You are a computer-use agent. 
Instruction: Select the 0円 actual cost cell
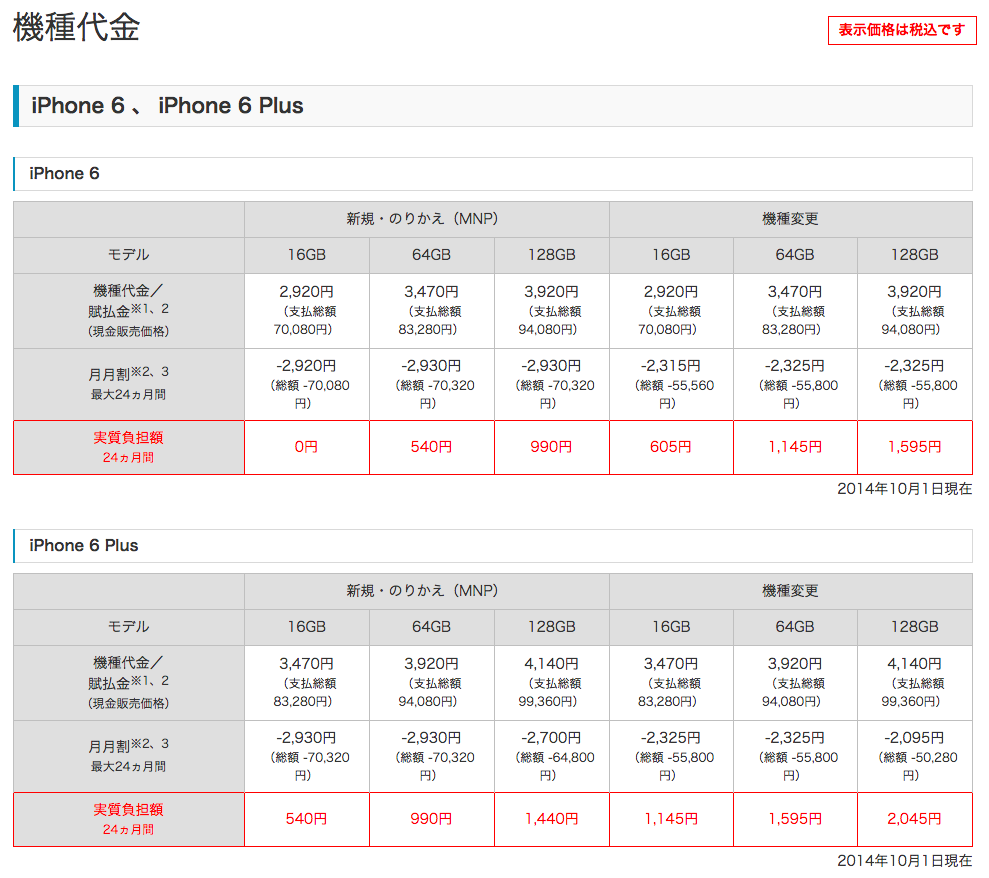click(x=306, y=447)
